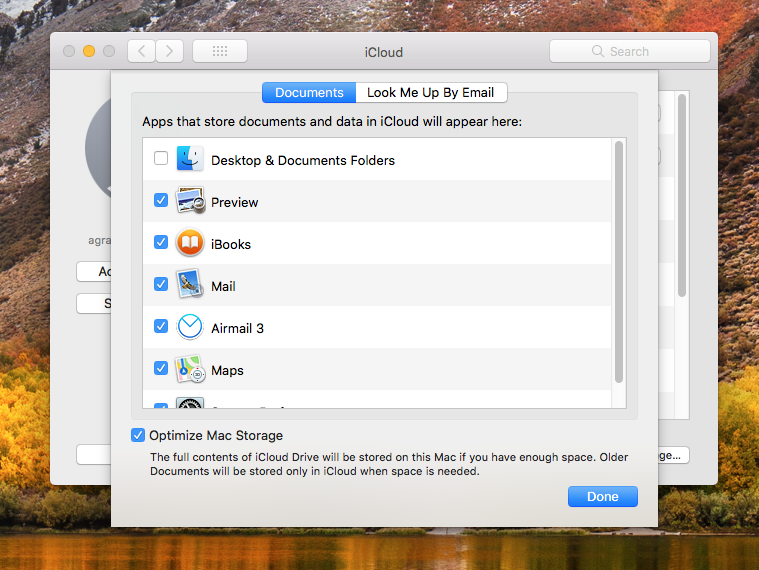The image size is (759, 570).
Task: Minimize window with yellow button
Action: coord(89,51)
